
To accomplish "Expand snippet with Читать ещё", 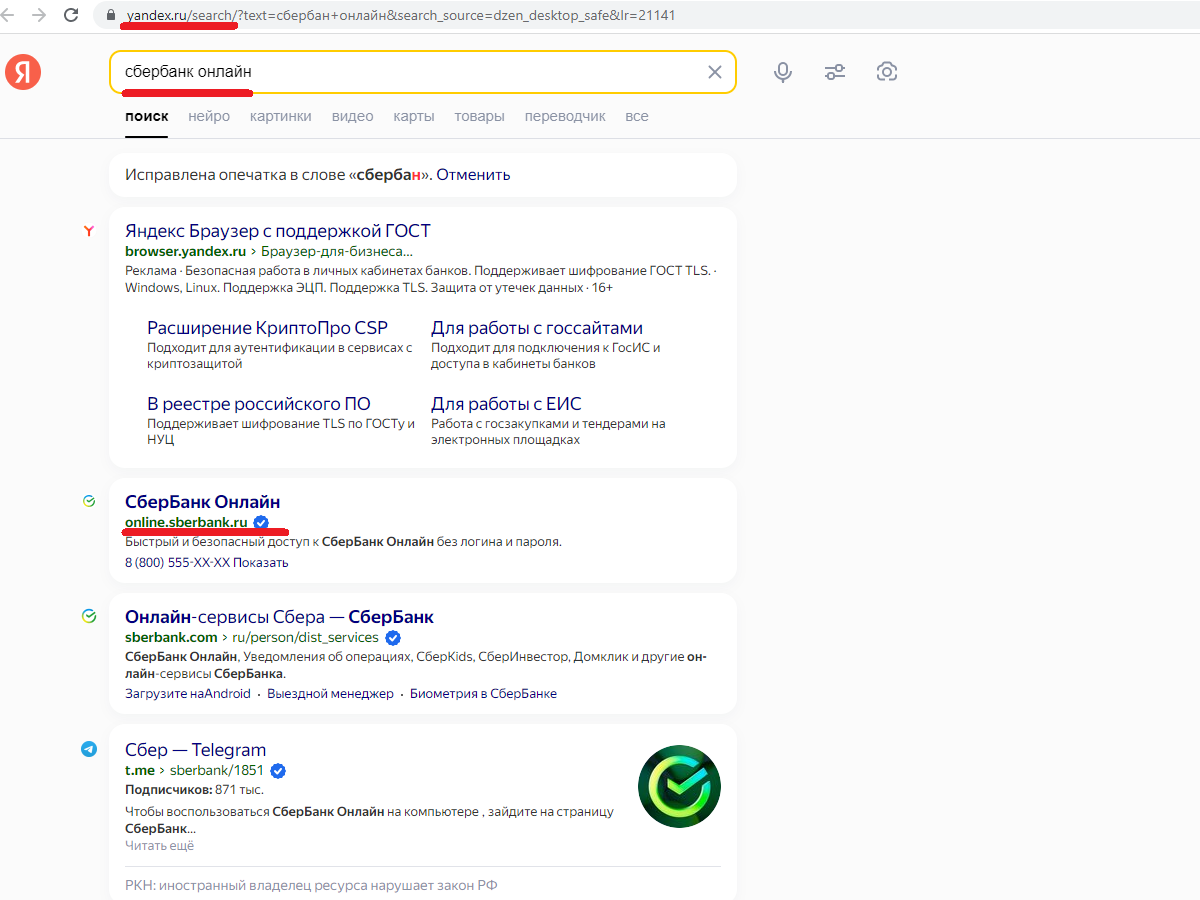I will tap(159, 845).
